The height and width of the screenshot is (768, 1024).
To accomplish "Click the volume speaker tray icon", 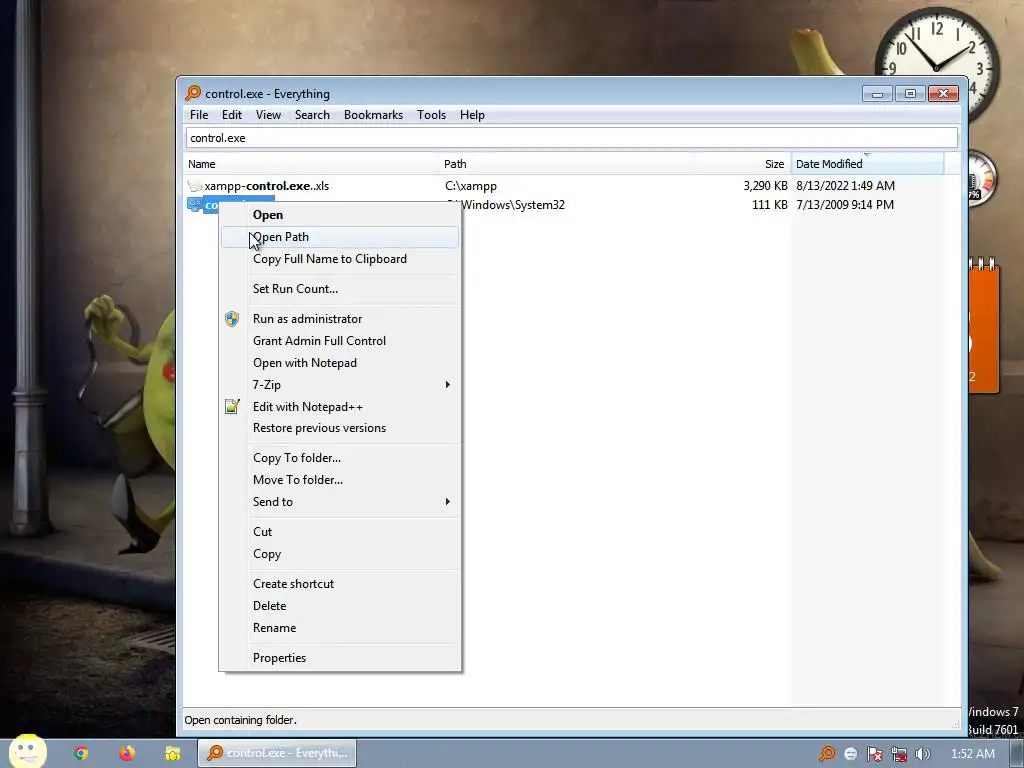I will pyautogui.click(x=923, y=754).
